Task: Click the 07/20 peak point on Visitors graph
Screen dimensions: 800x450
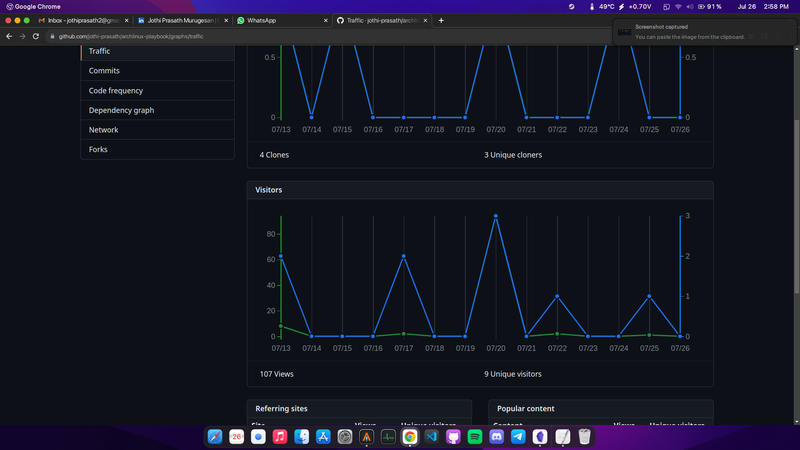Action: click(x=496, y=216)
